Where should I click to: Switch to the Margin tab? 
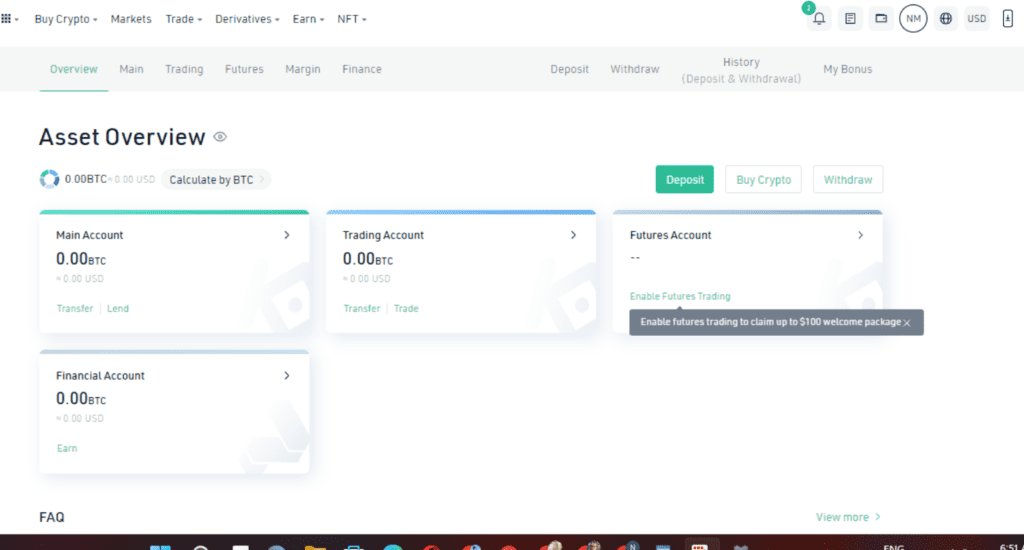pos(302,69)
